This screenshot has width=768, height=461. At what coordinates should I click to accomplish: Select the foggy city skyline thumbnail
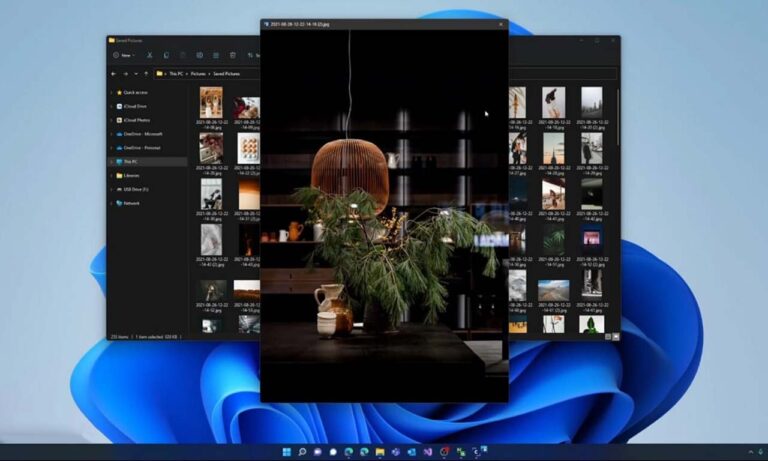click(591, 102)
